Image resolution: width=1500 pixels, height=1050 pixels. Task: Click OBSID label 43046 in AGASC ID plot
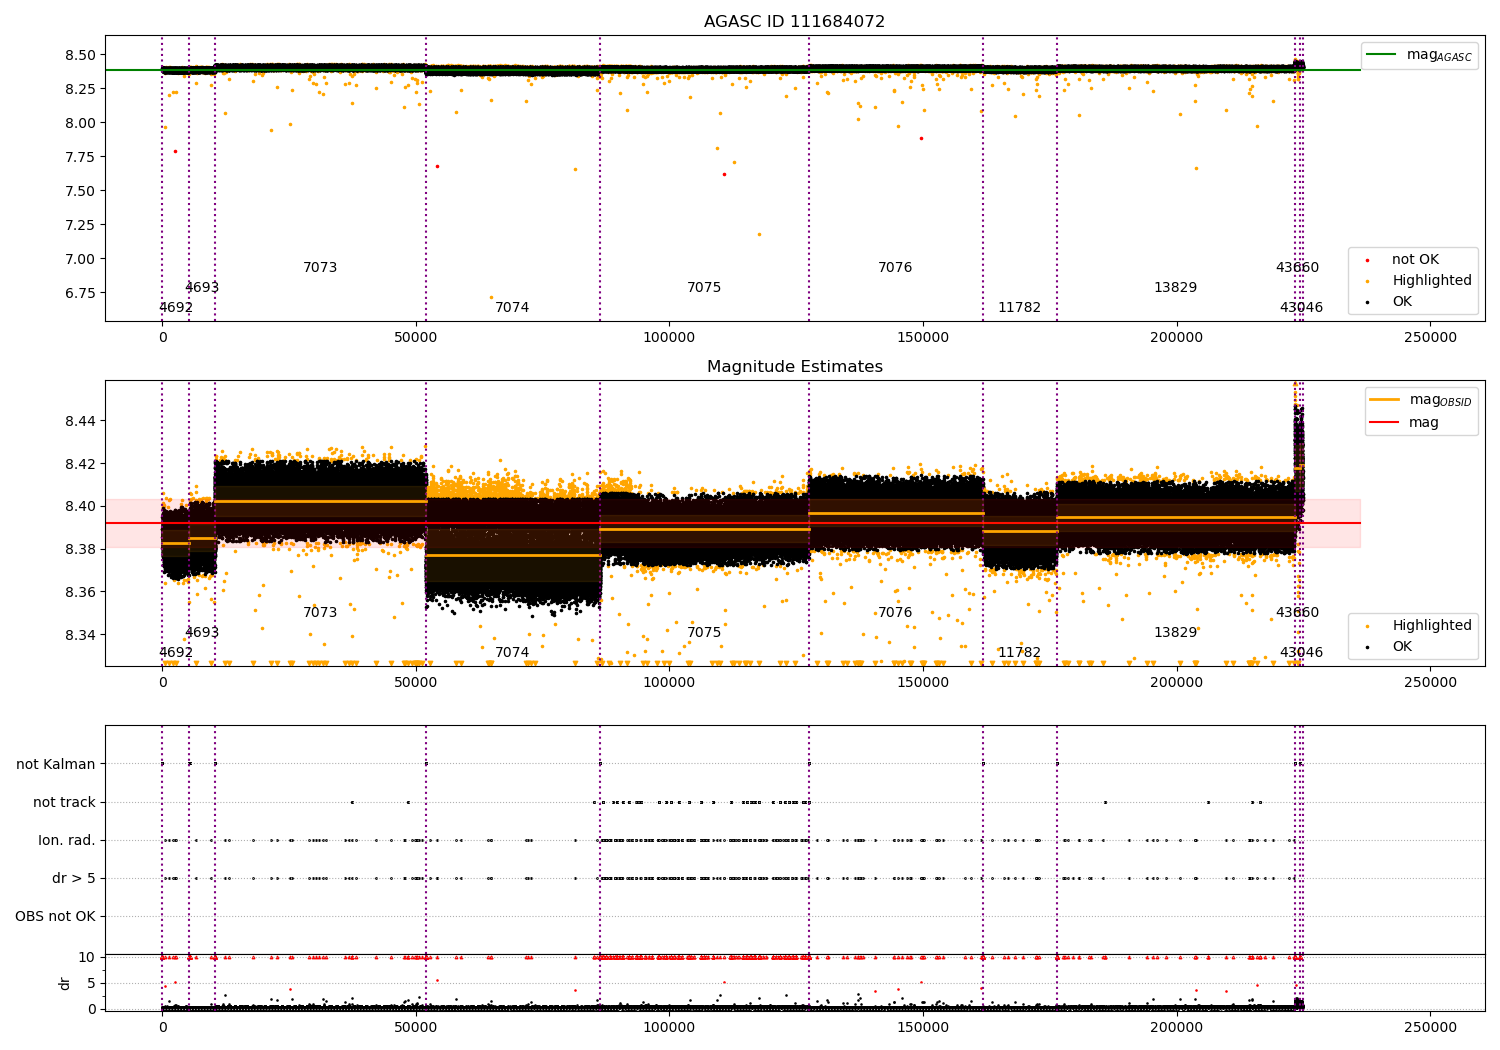click(1301, 308)
